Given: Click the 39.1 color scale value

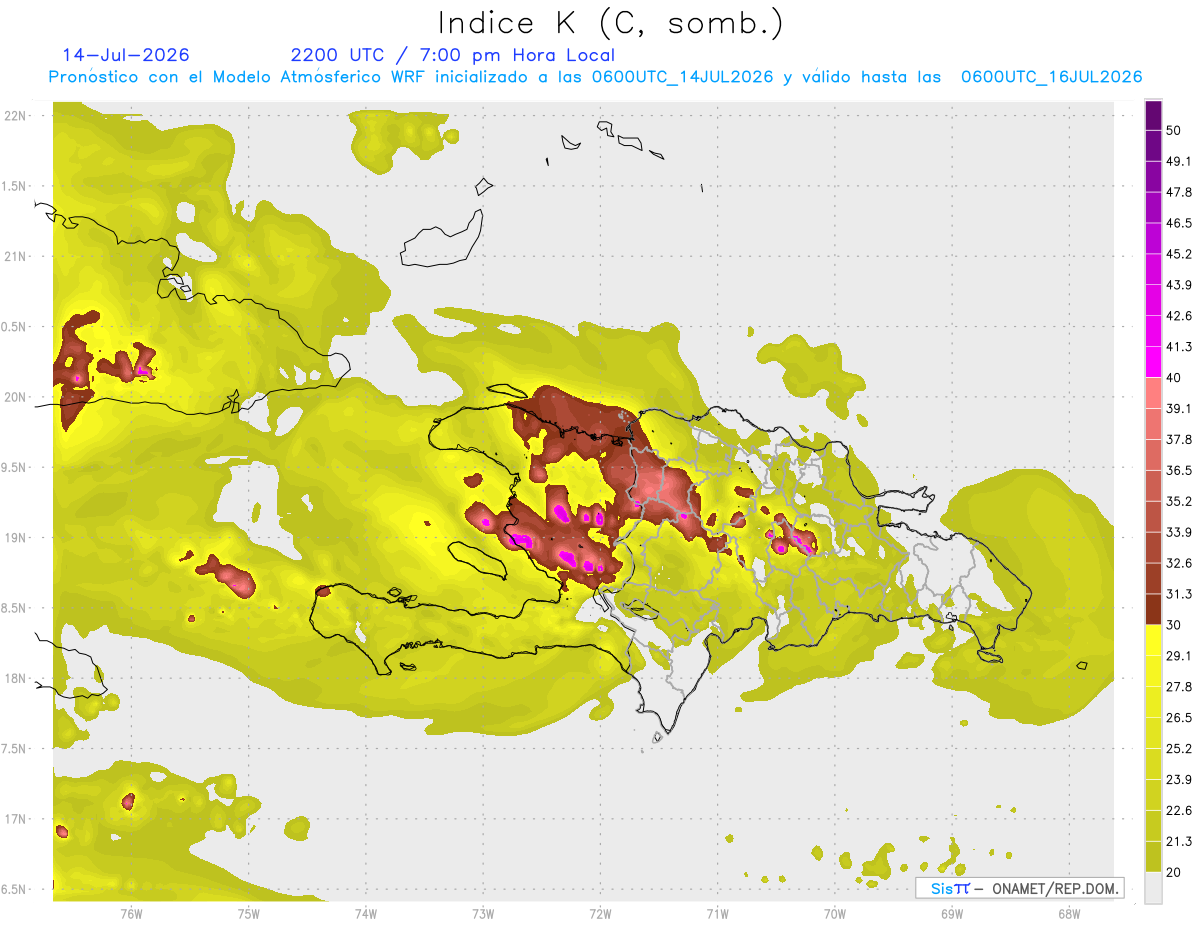Looking at the screenshot, I should pyautogui.click(x=1179, y=408).
